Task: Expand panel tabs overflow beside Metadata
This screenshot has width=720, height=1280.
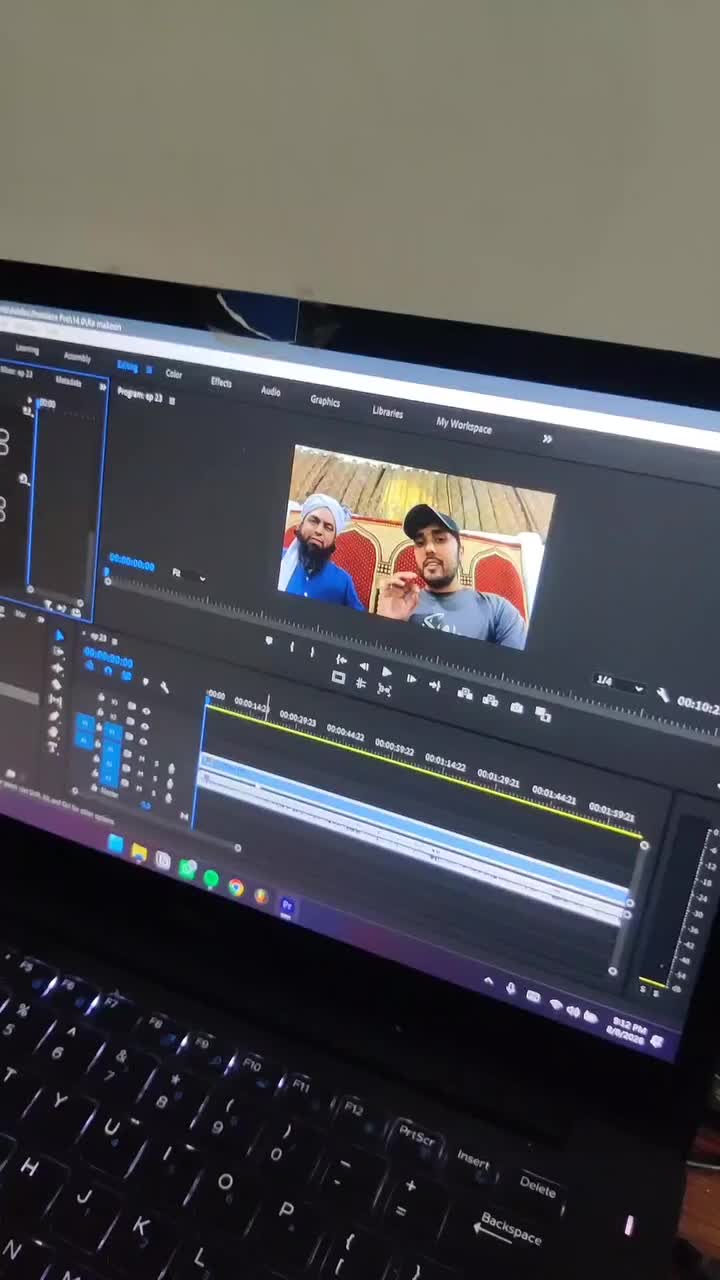Action: tap(103, 387)
